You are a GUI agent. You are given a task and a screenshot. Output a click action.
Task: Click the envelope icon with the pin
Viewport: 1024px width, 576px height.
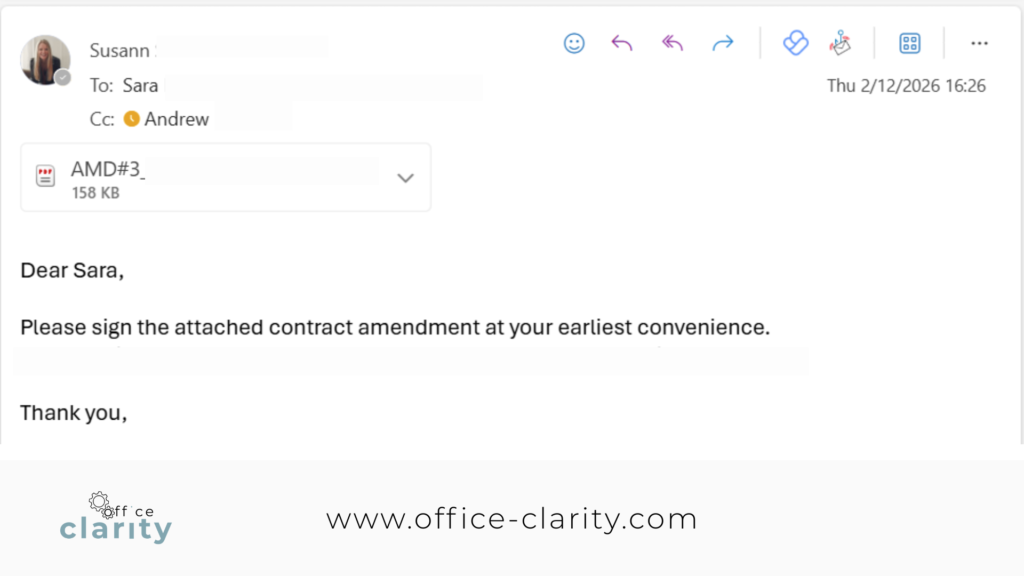[840, 43]
